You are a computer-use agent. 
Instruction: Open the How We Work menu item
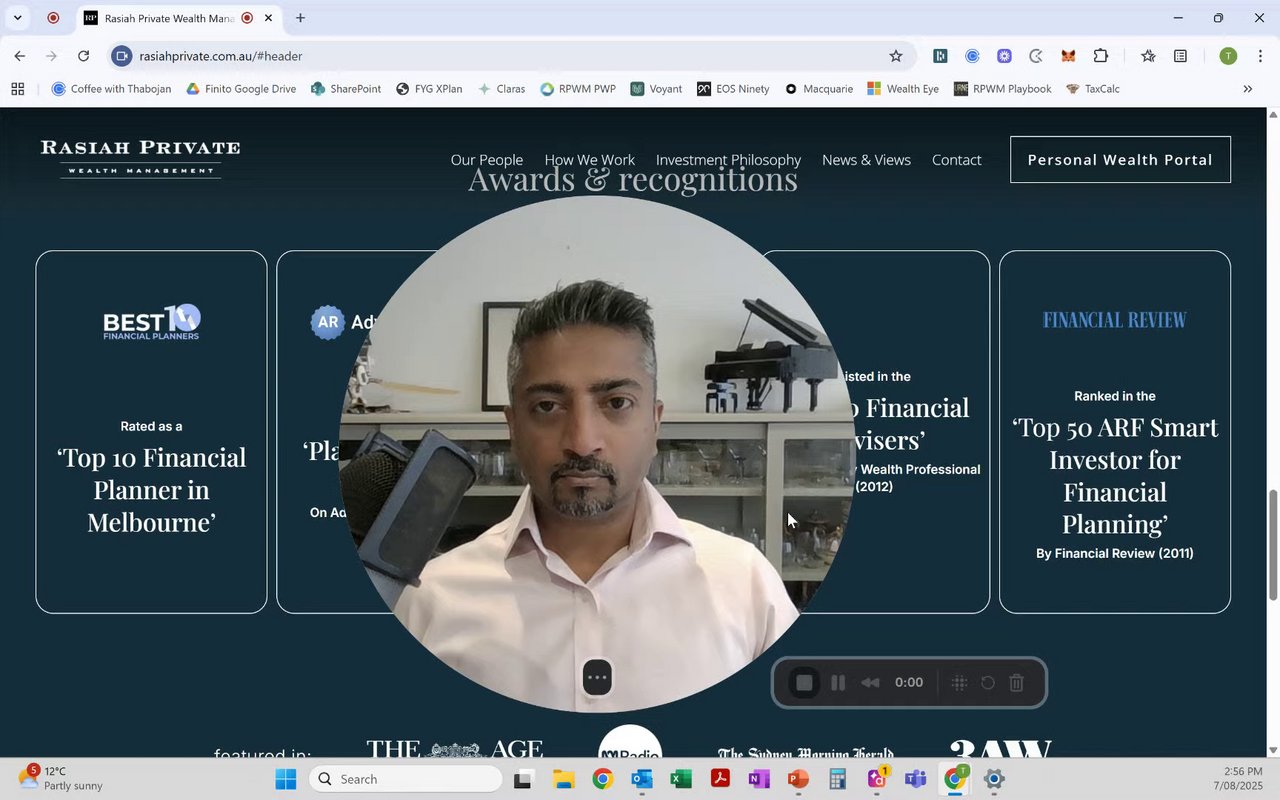(590, 160)
